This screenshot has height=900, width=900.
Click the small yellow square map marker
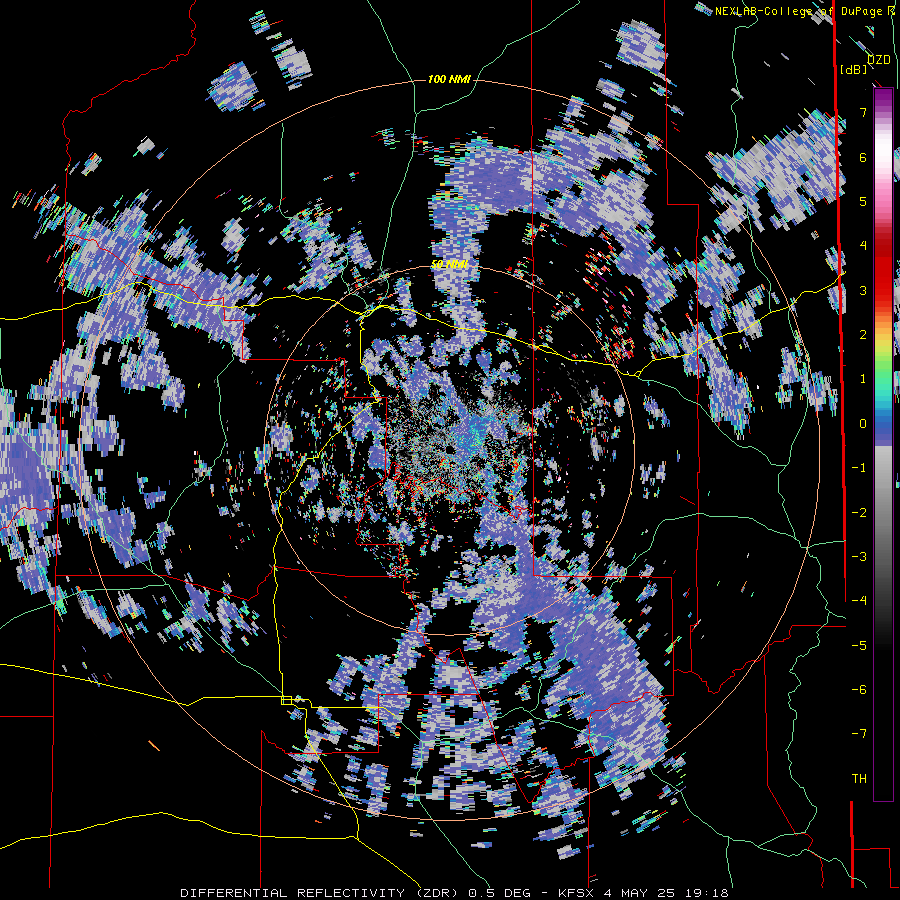click(286, 700)
